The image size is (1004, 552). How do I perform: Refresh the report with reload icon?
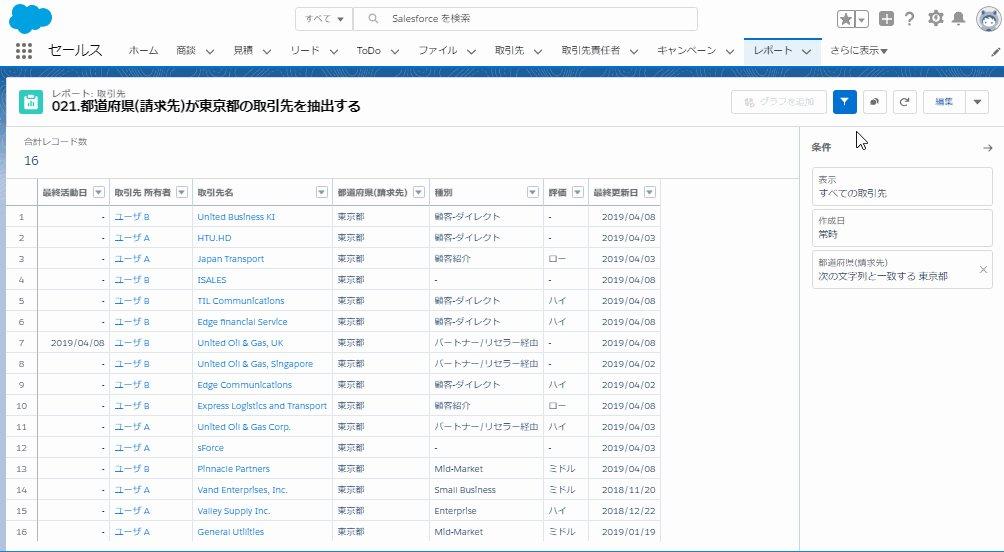tap(905, 101)
